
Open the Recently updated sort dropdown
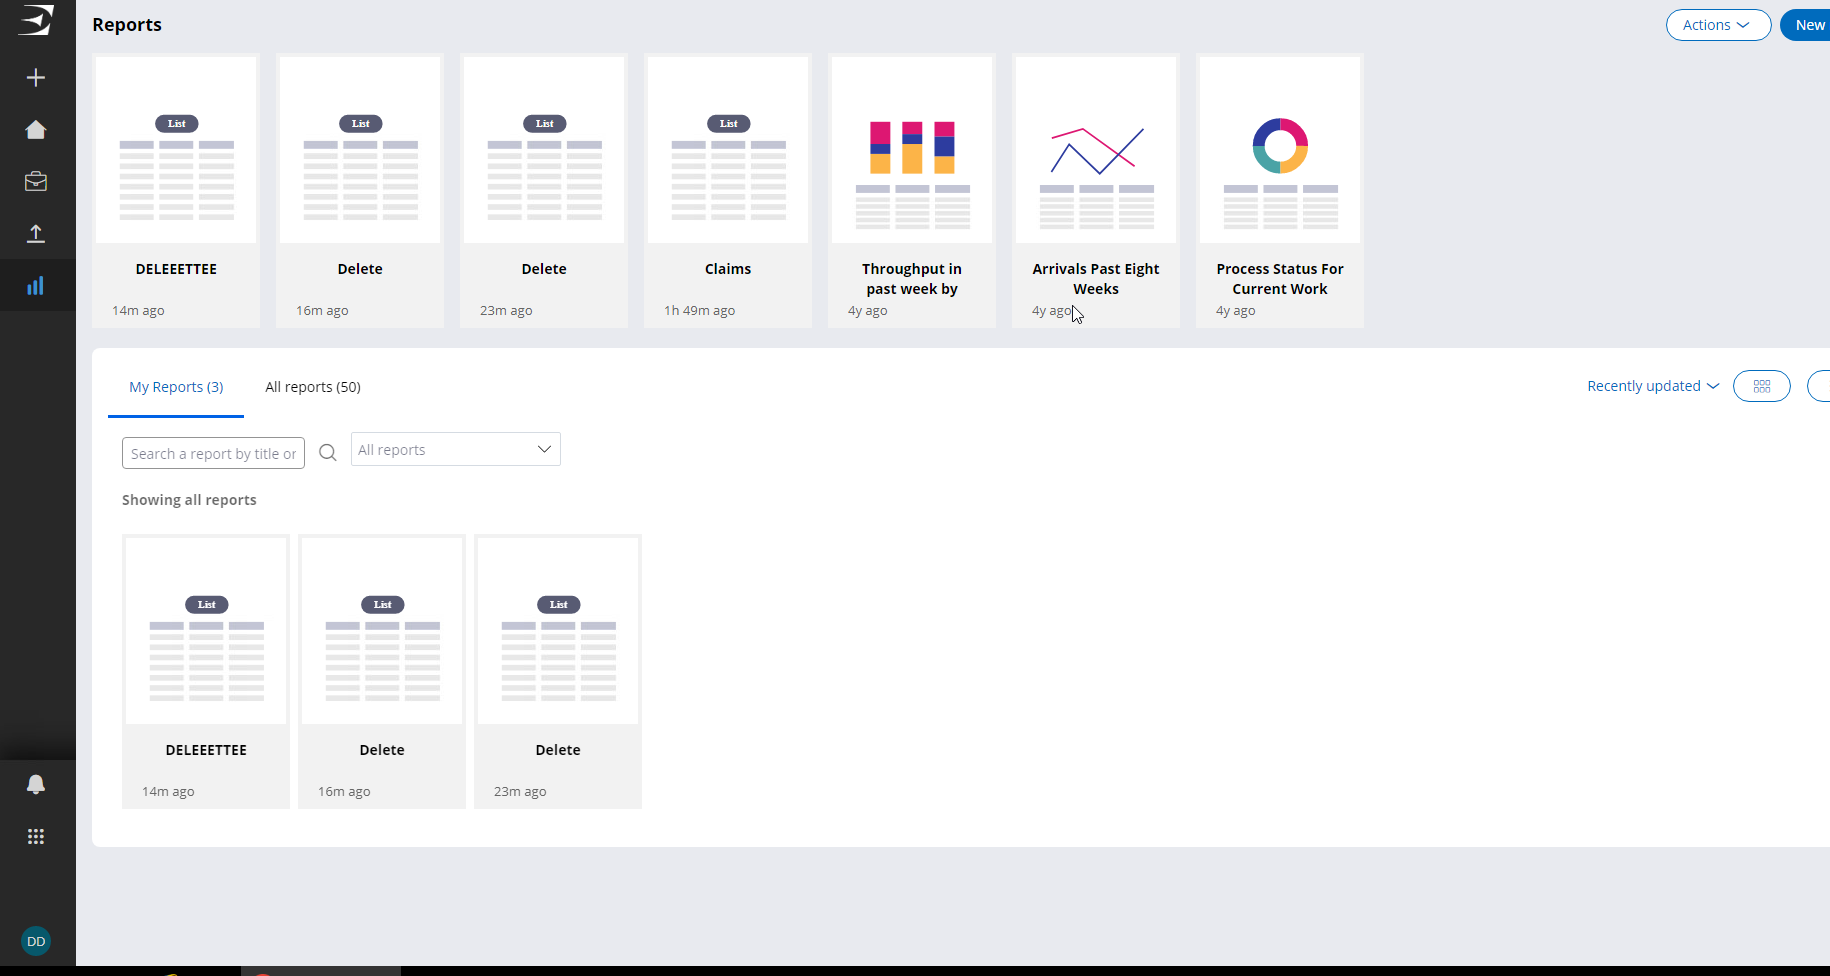pos(1652,386)
